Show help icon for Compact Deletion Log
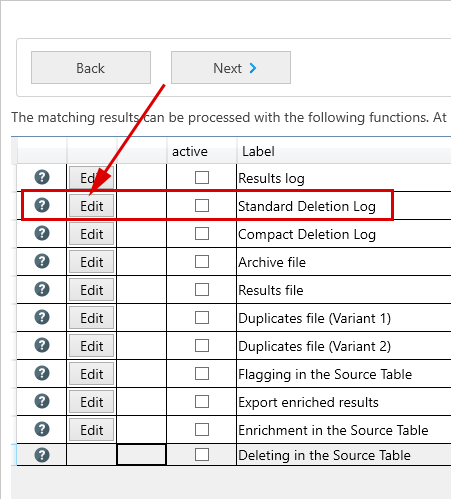Image resolution: width=451 pixels, height=499 pixels. pyautogui.click(x=42, y=233)
